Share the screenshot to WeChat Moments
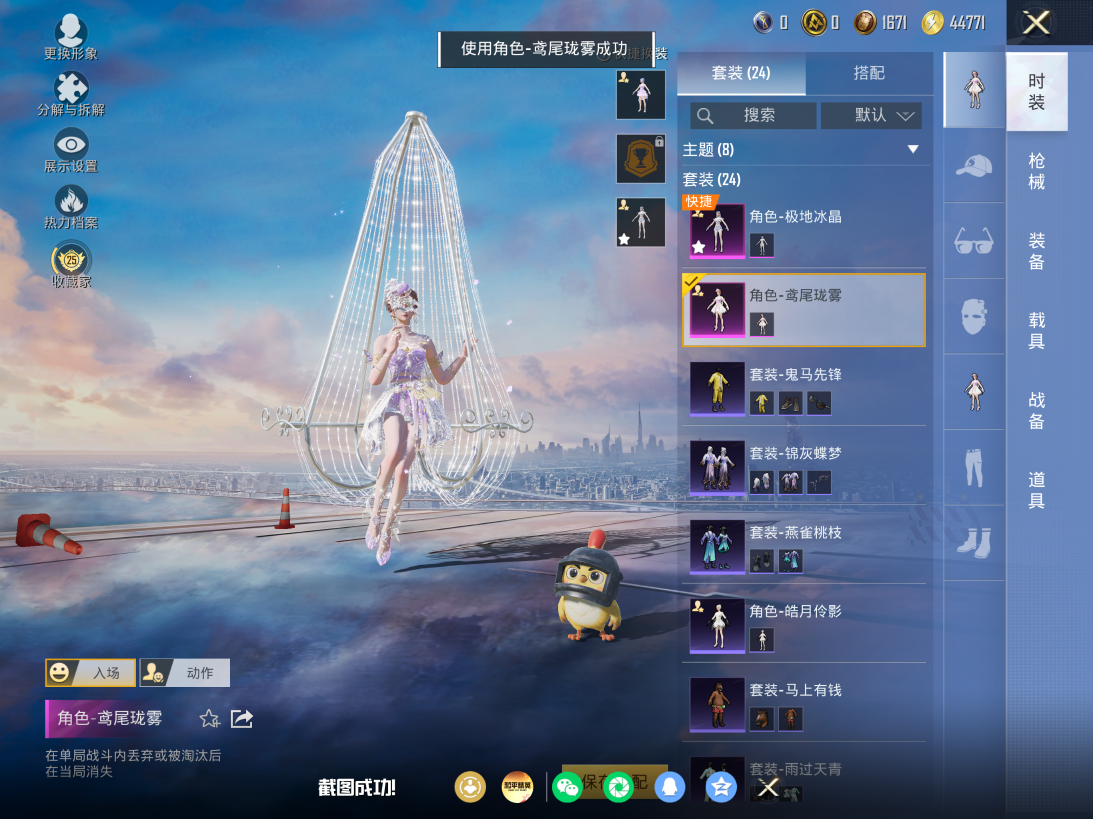 [x=618, y=788]
